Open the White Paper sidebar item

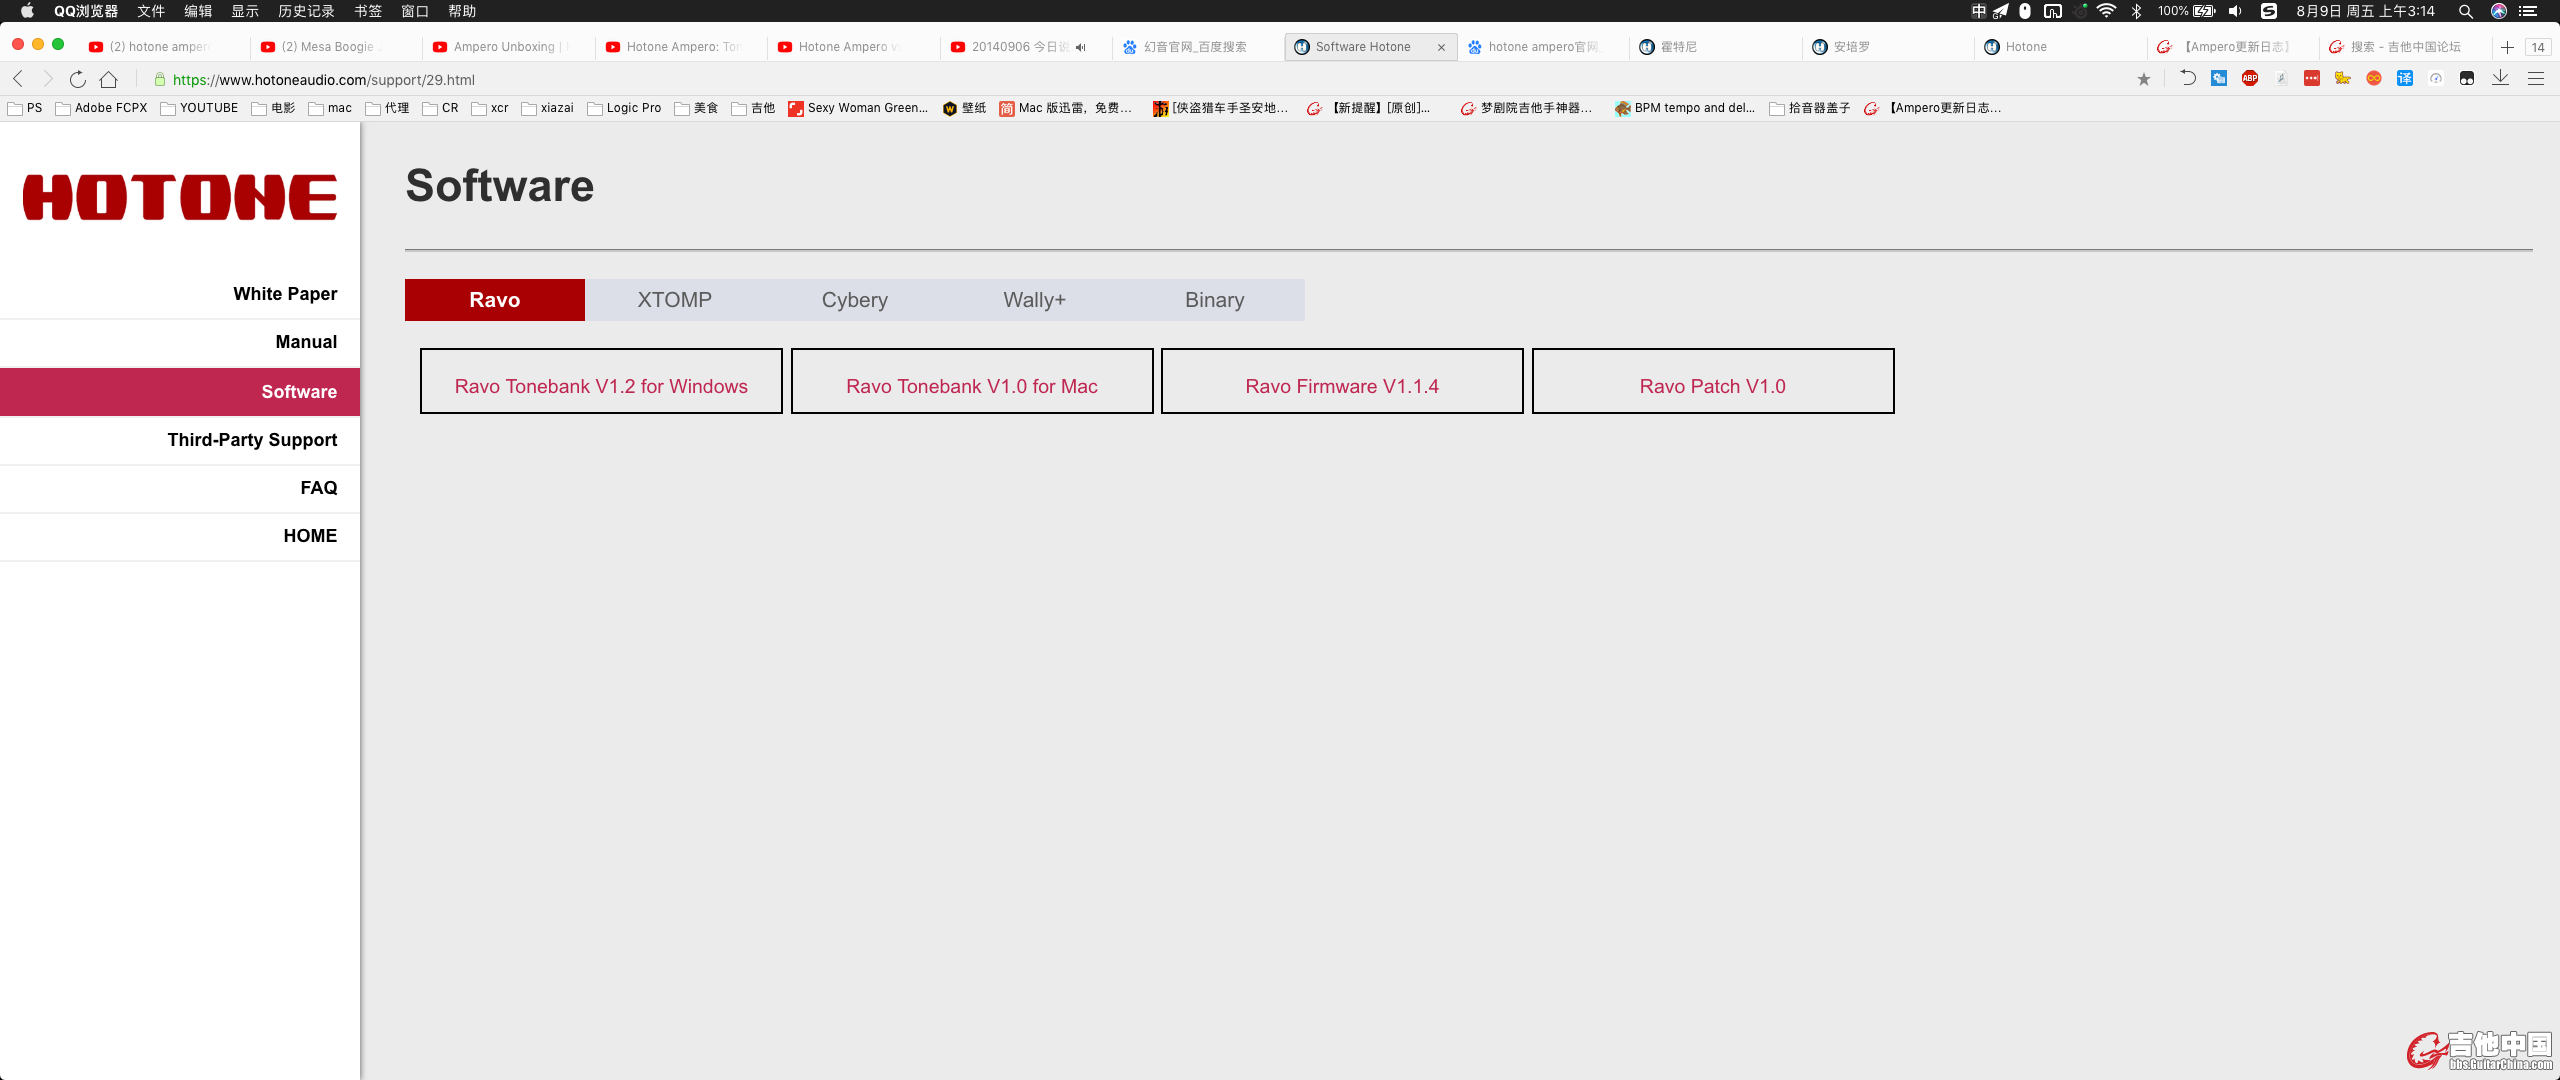point(180,294)
